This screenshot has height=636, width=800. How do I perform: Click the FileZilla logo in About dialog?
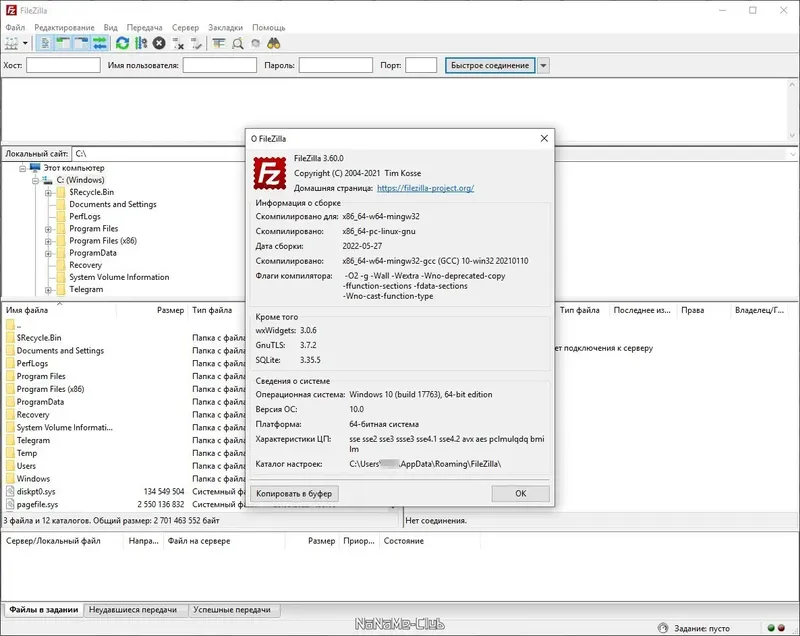[x=270, y=173]
